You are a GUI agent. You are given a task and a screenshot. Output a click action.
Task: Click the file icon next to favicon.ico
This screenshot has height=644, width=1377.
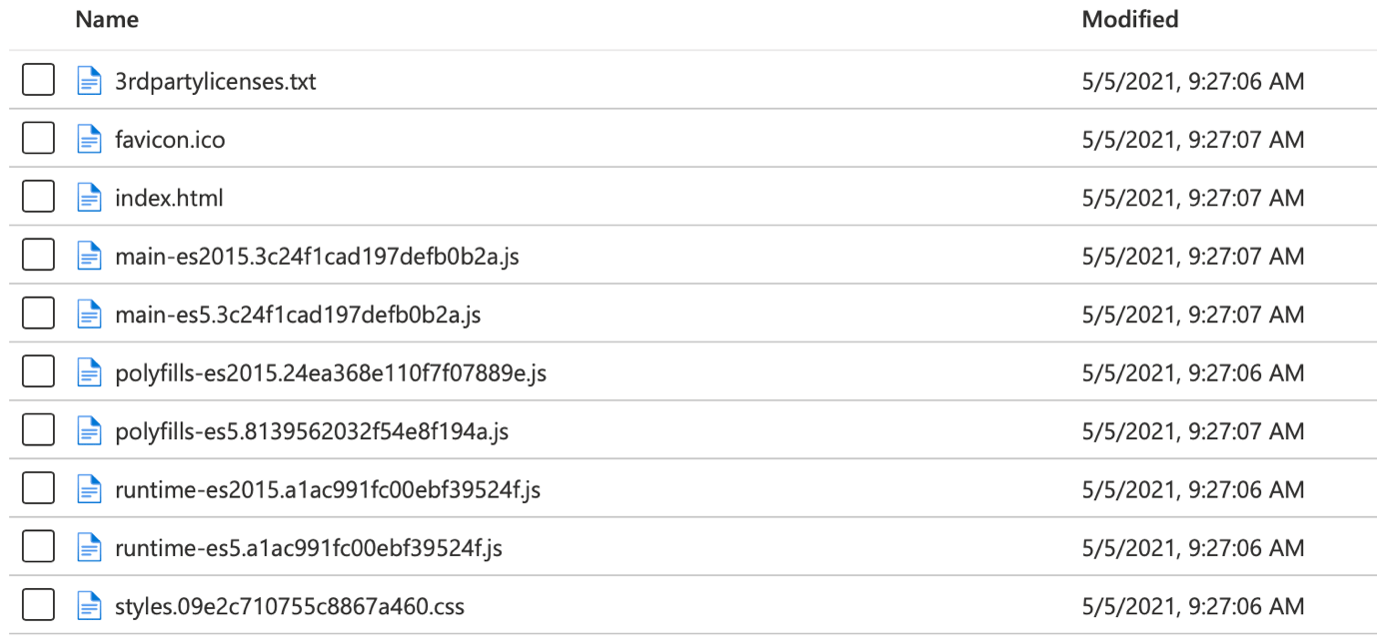pos(90,139)
